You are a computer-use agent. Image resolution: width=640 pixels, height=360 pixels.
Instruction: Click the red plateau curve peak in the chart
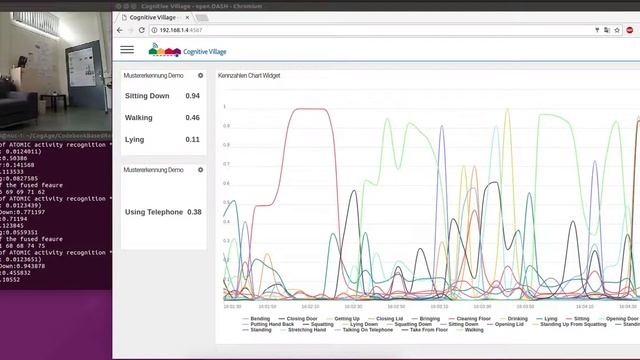(x=310, y=109)
